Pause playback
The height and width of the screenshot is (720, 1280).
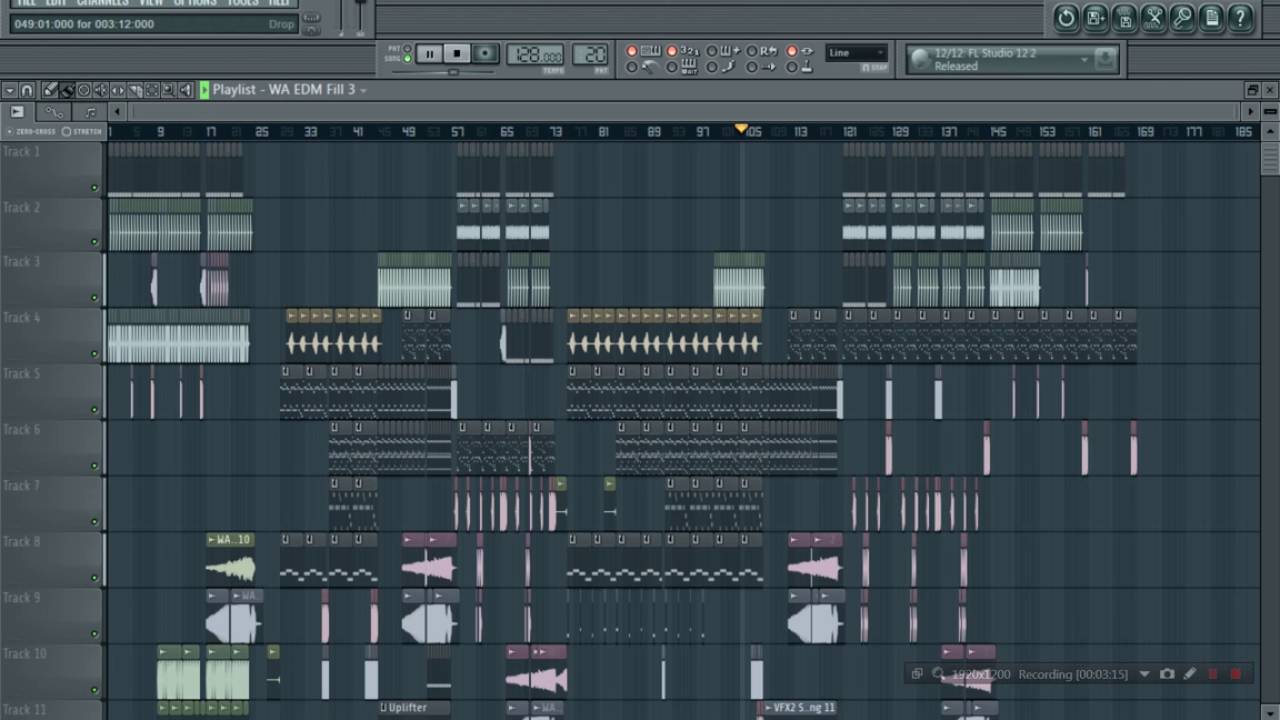tap(430, 54)
